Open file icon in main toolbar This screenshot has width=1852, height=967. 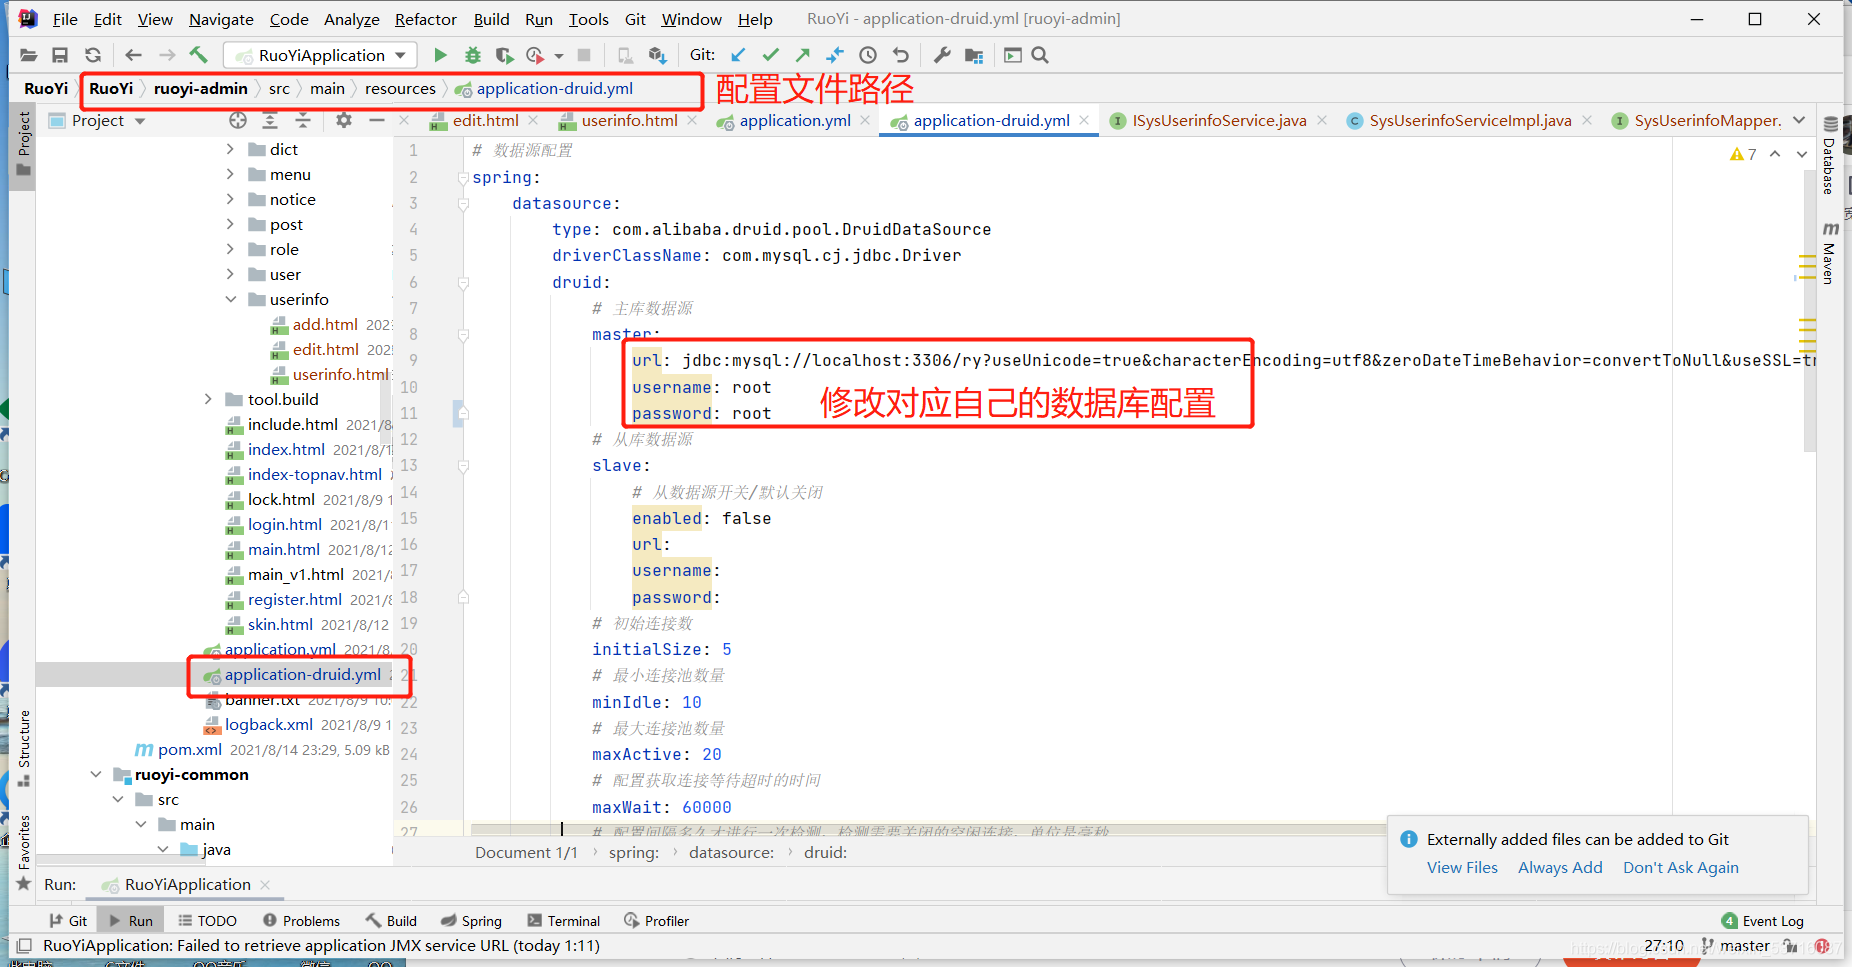coord(28,55)
